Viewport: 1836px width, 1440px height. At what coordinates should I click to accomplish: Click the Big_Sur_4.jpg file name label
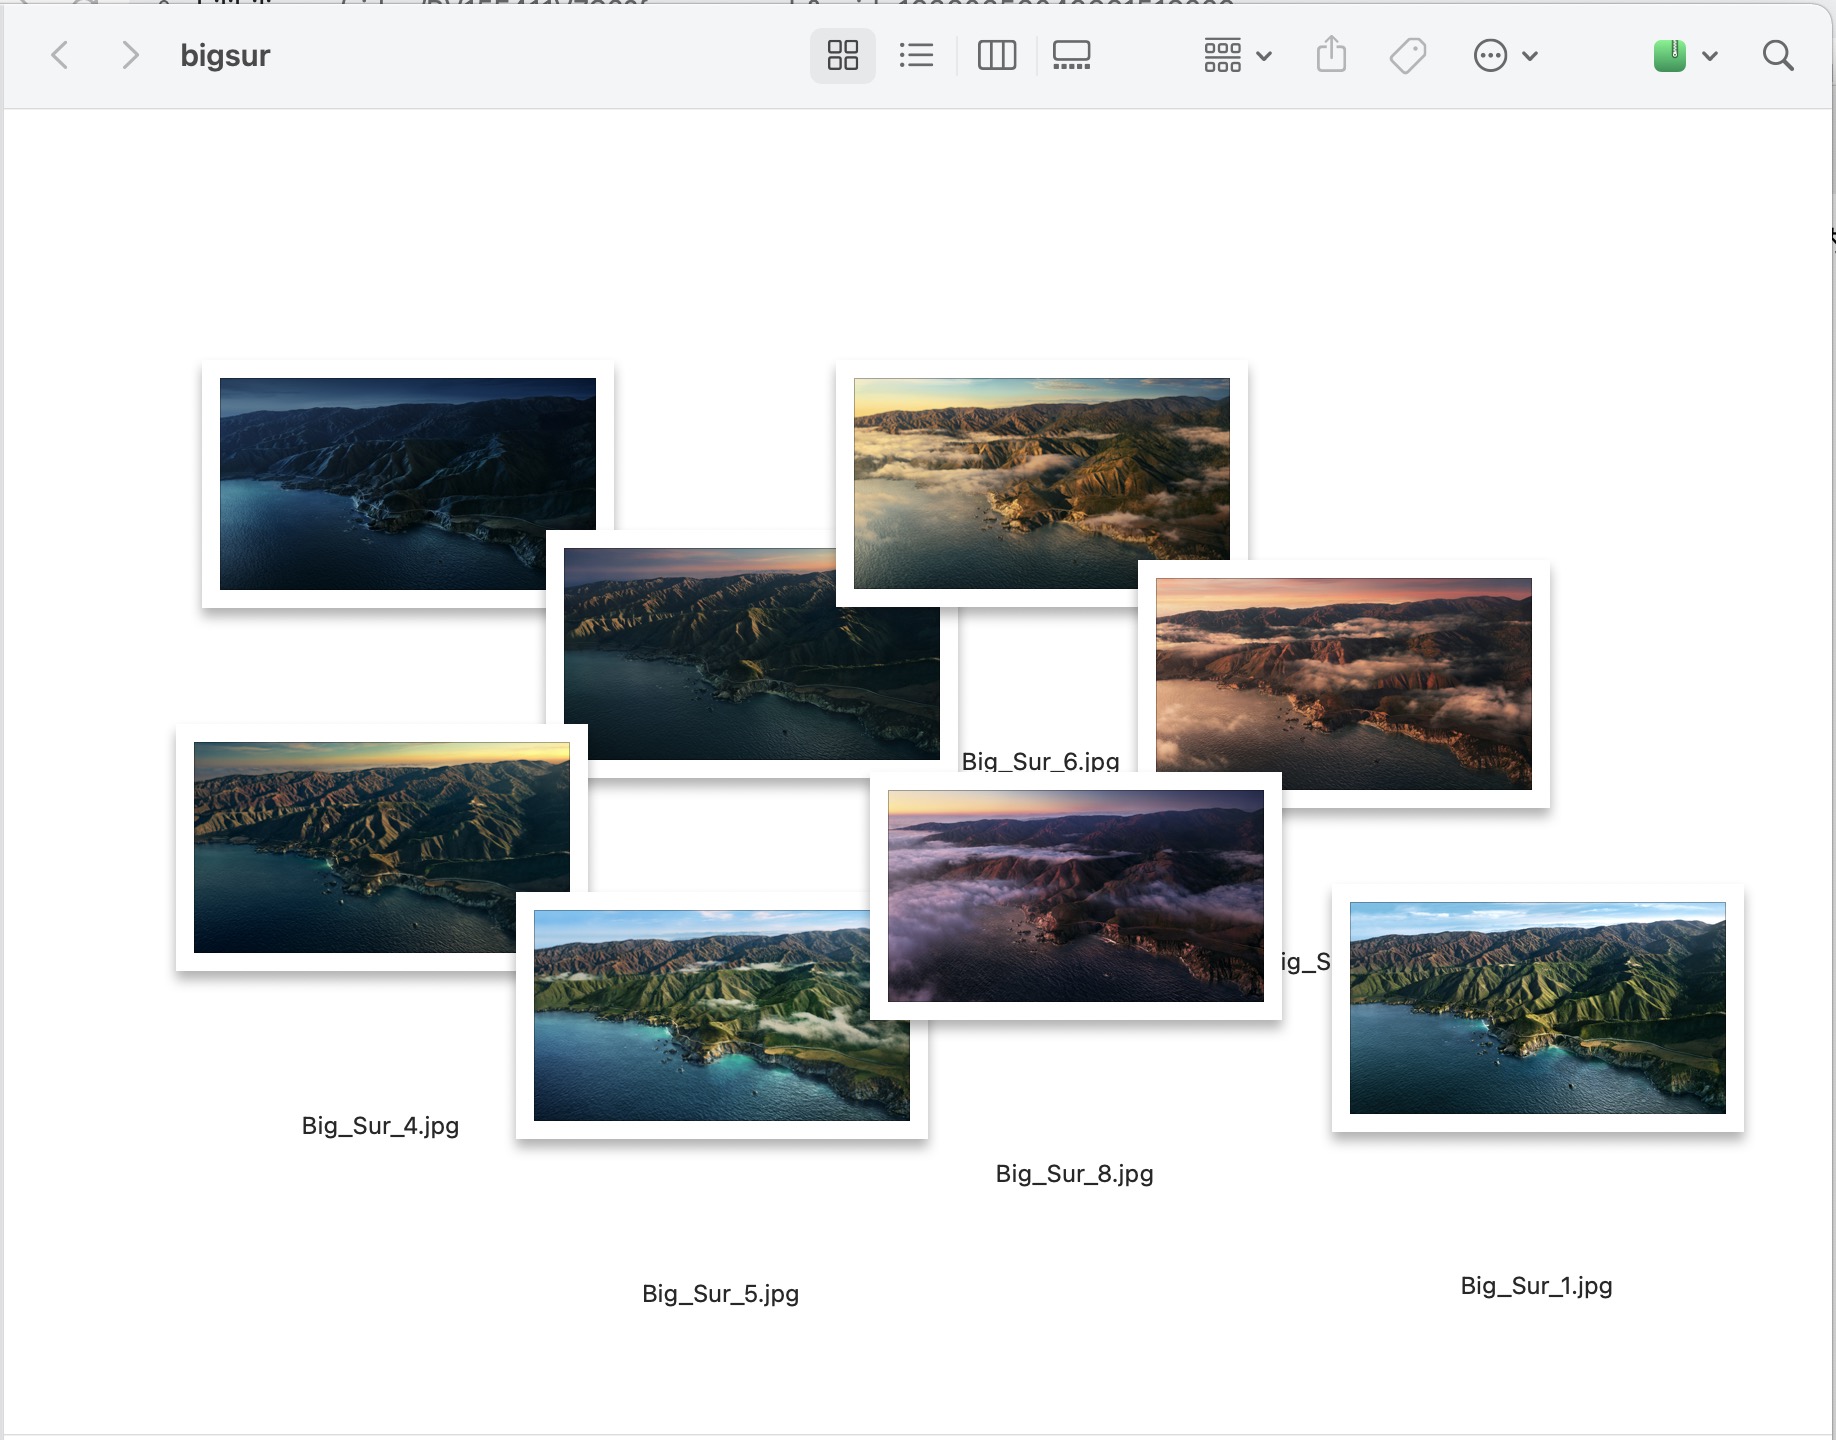(381, 1126)
